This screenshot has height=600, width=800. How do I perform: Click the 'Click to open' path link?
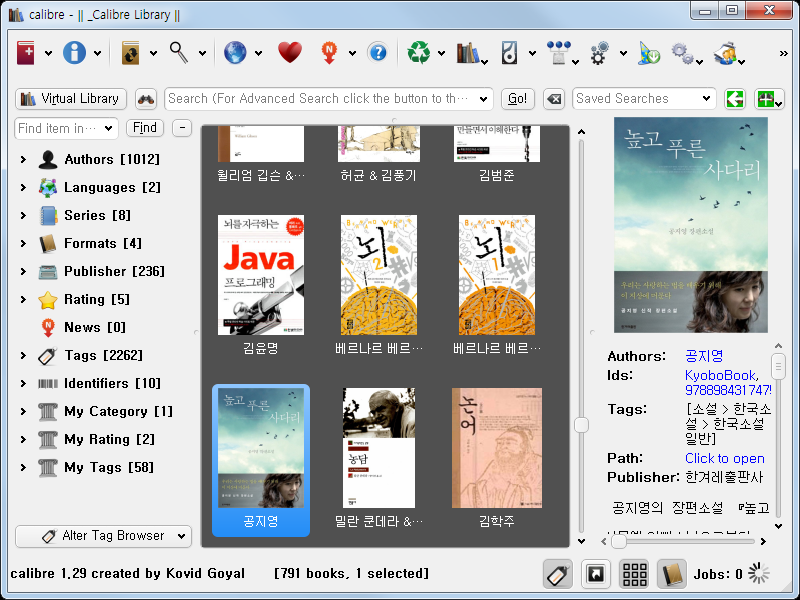pyautogui.click(x=725, y=458)
